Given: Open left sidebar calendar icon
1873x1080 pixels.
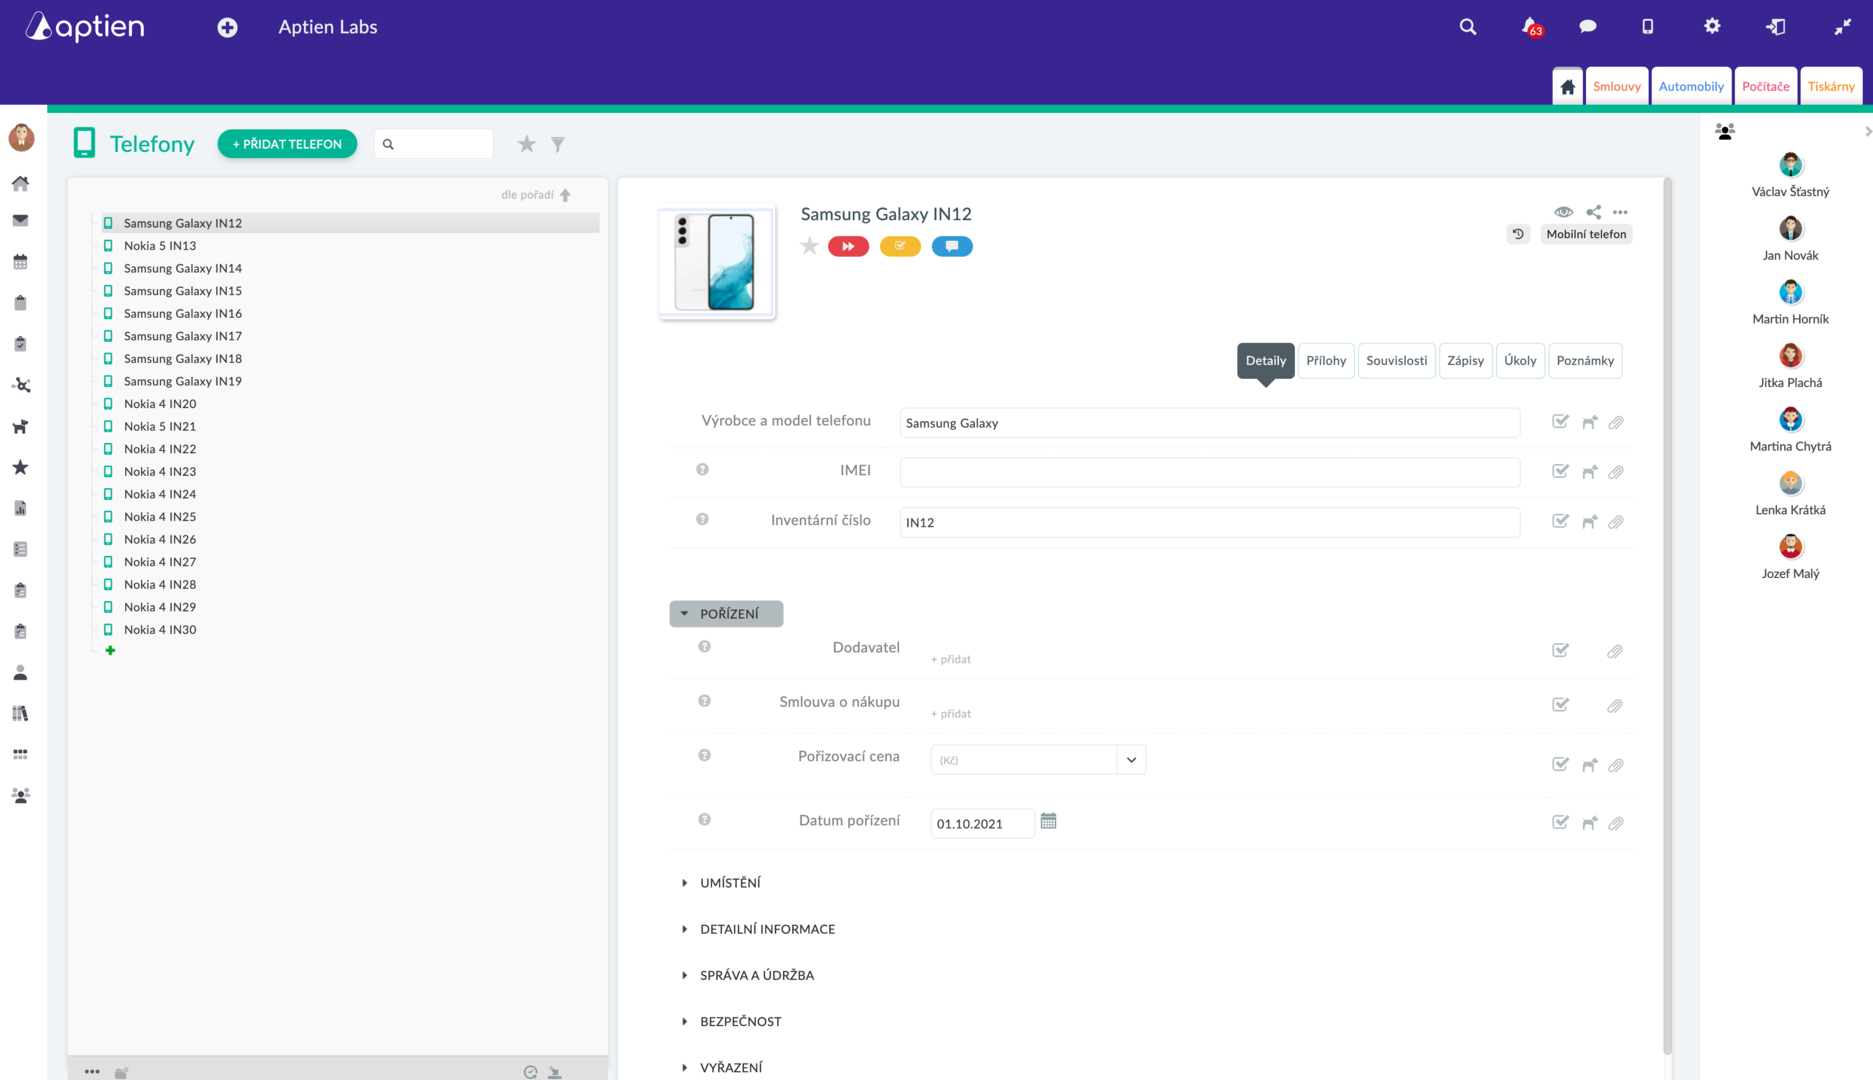Looking at the screenshot, I should coord(20,262).
